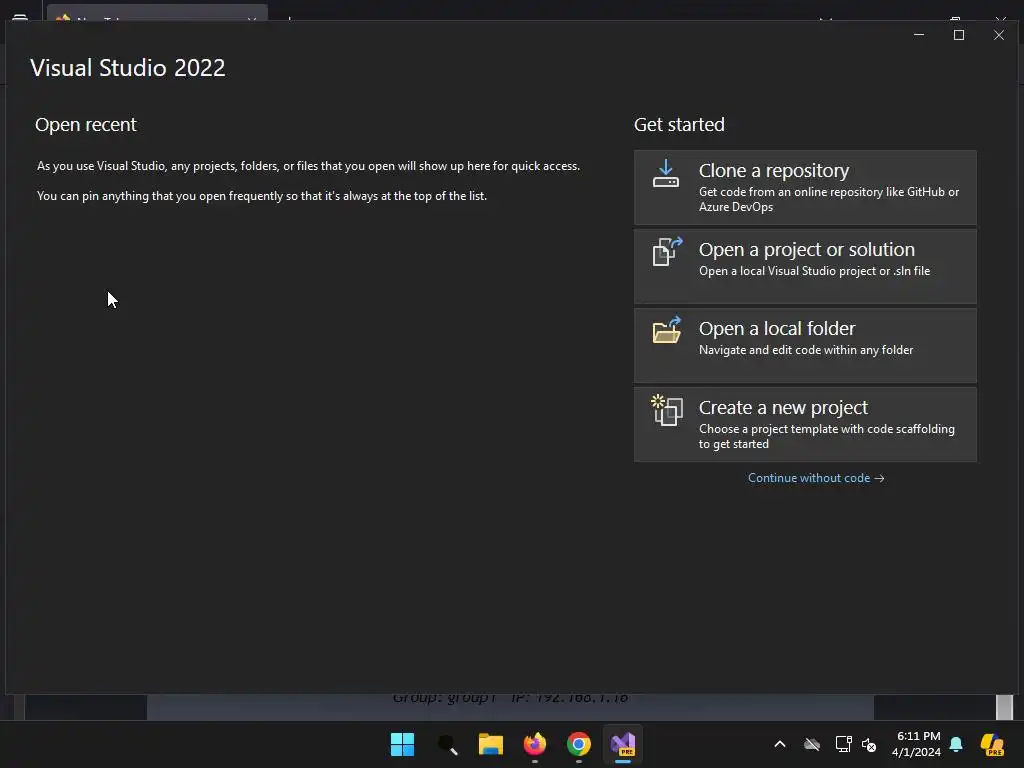Switch to Google Chrome in the taskbar
Viewport: 1024px width, 768px height.
[x=579, y=744]
